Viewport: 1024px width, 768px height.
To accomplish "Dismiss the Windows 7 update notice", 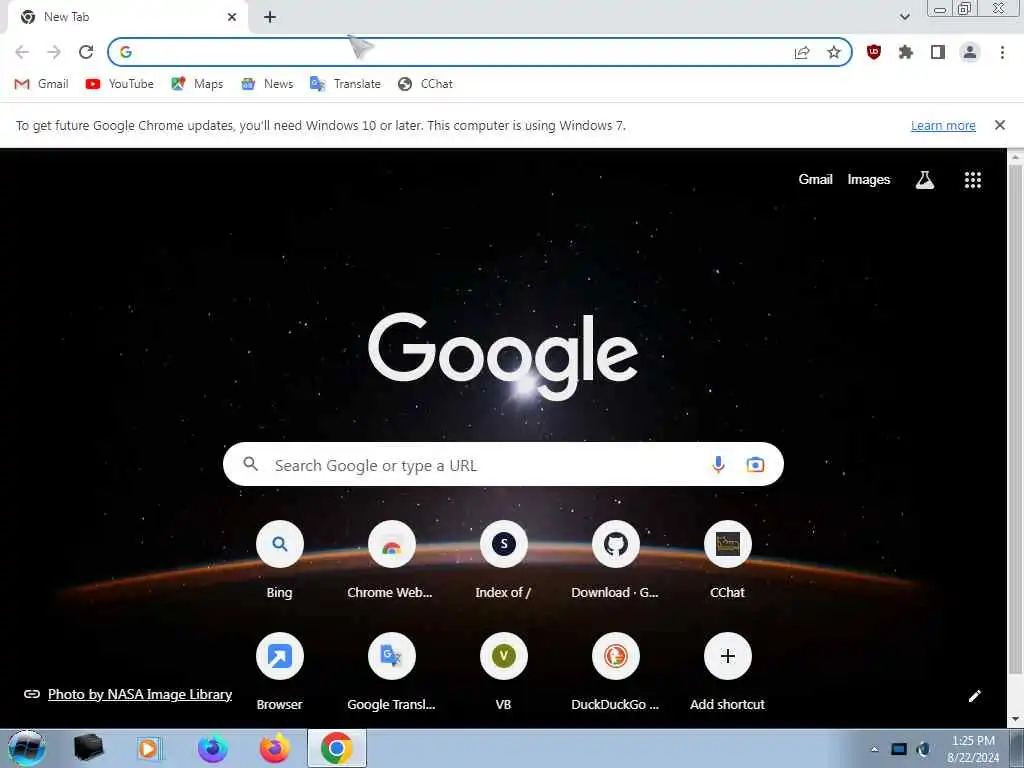I will pos(999,125).
